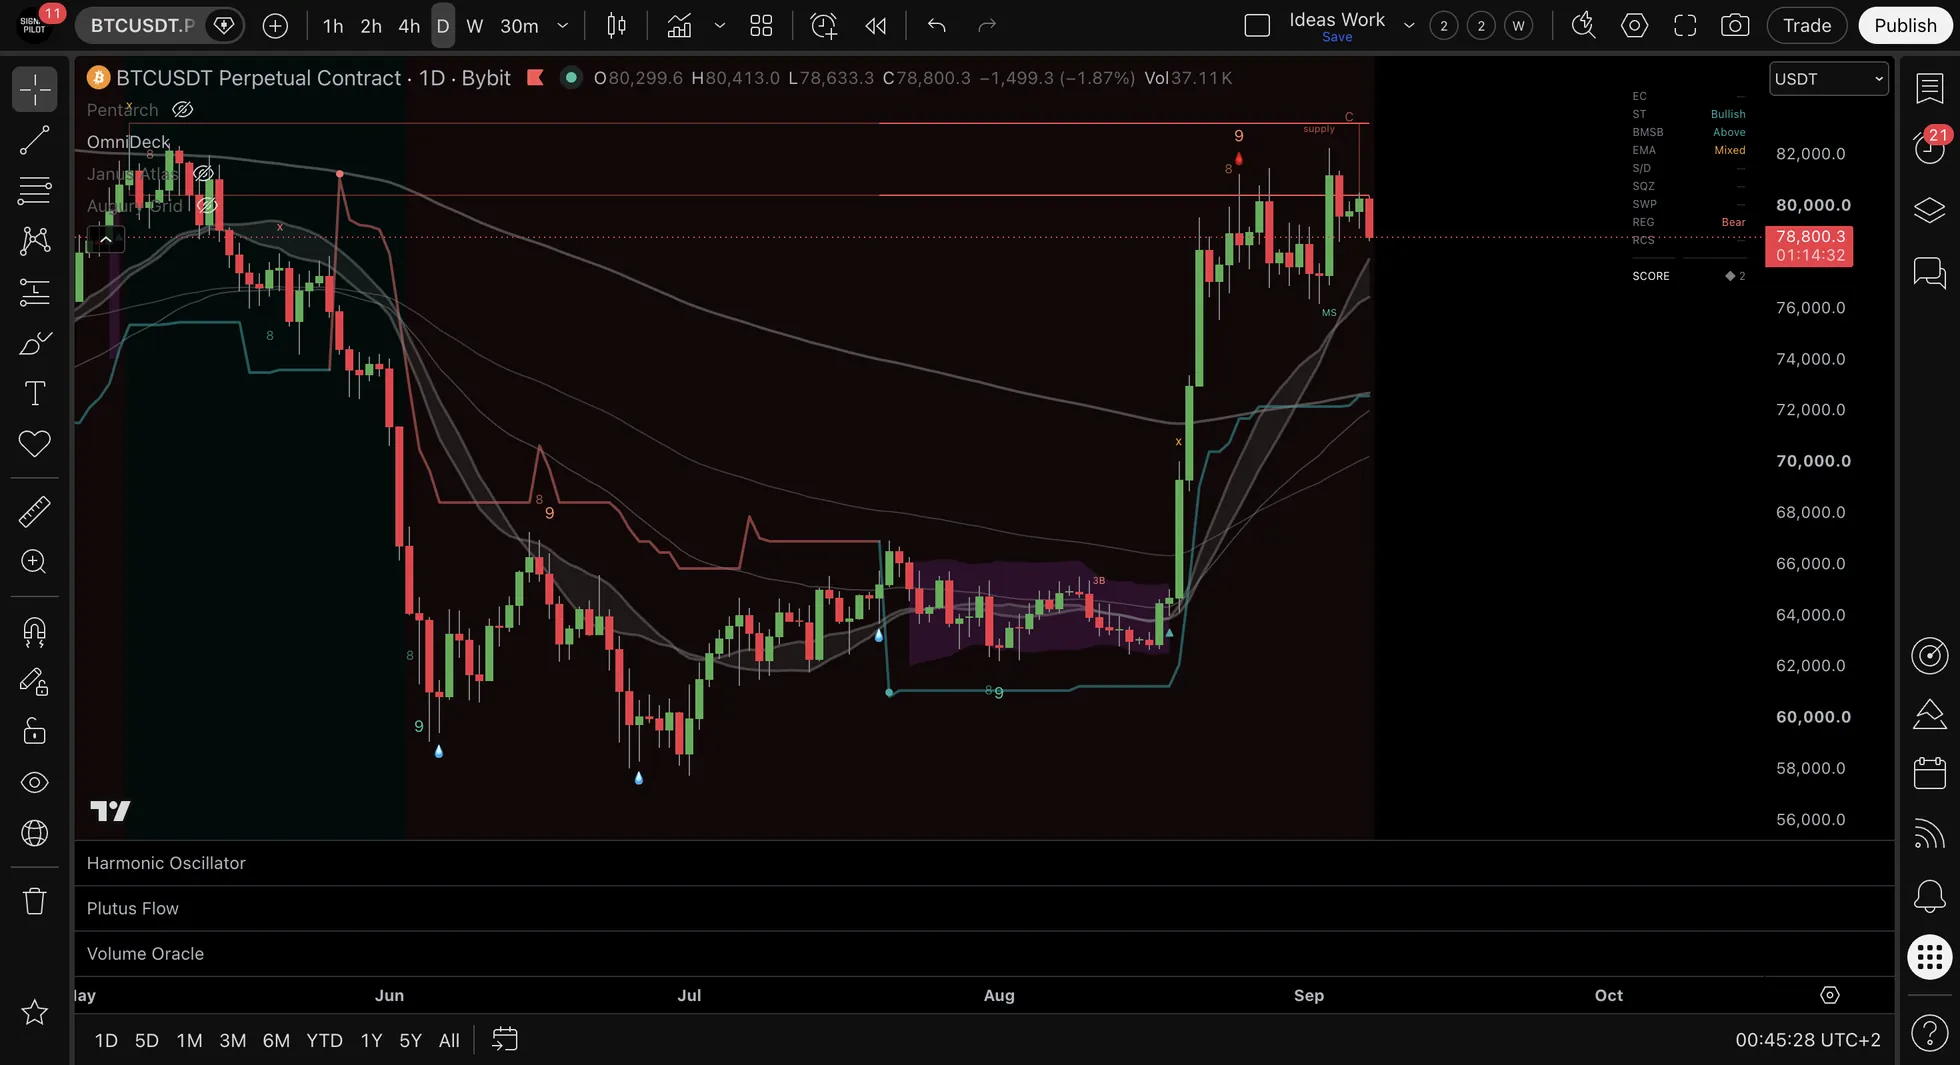Redo the last chart action
Image resolution: width=1960 pixels, height=1065 pixels.
(987, 26)
